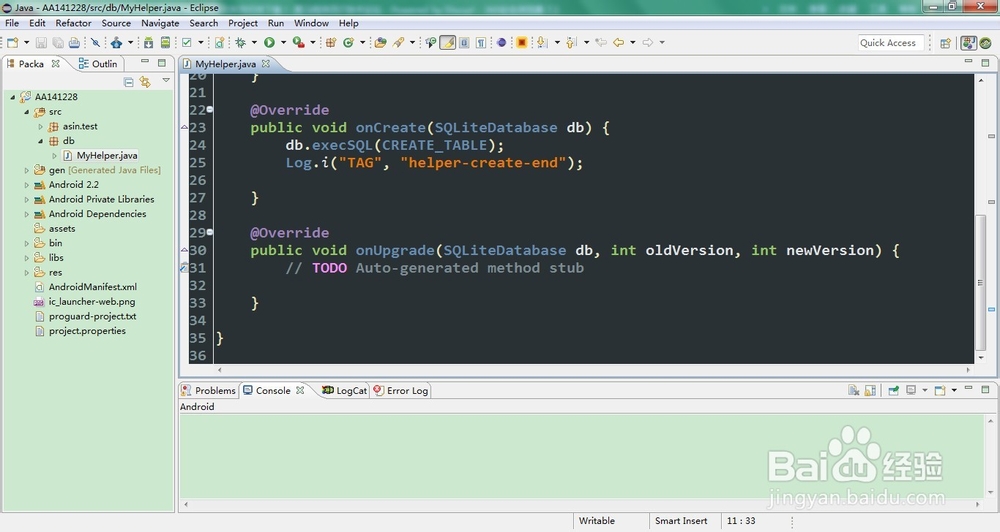This screenshot has height=532, width=1000.
Task: Toggle Console Scroll Lock icon
Action: coord(870,390)
